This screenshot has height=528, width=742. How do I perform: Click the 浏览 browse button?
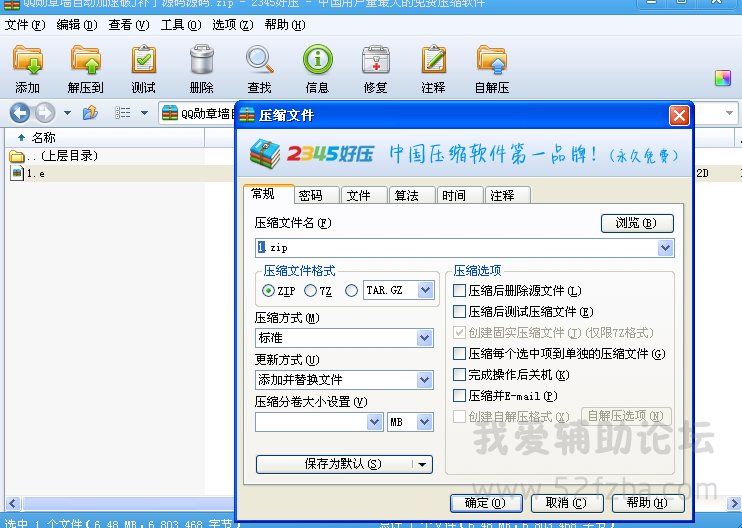point(637,223)
